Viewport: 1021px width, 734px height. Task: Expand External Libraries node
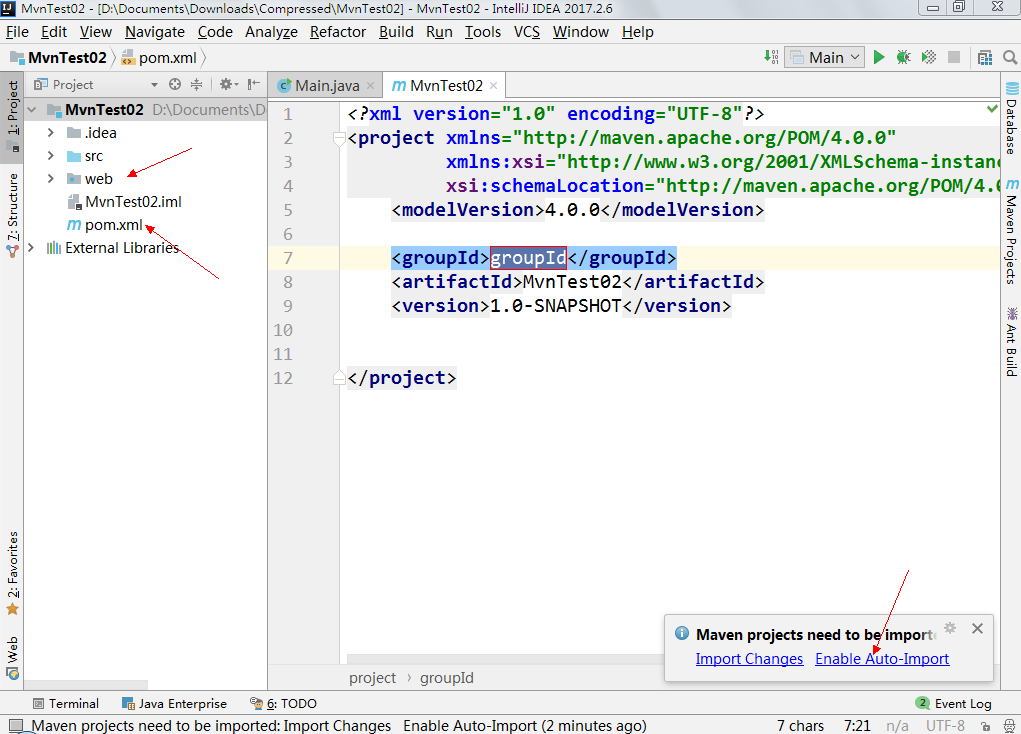[x=31, y=247]
